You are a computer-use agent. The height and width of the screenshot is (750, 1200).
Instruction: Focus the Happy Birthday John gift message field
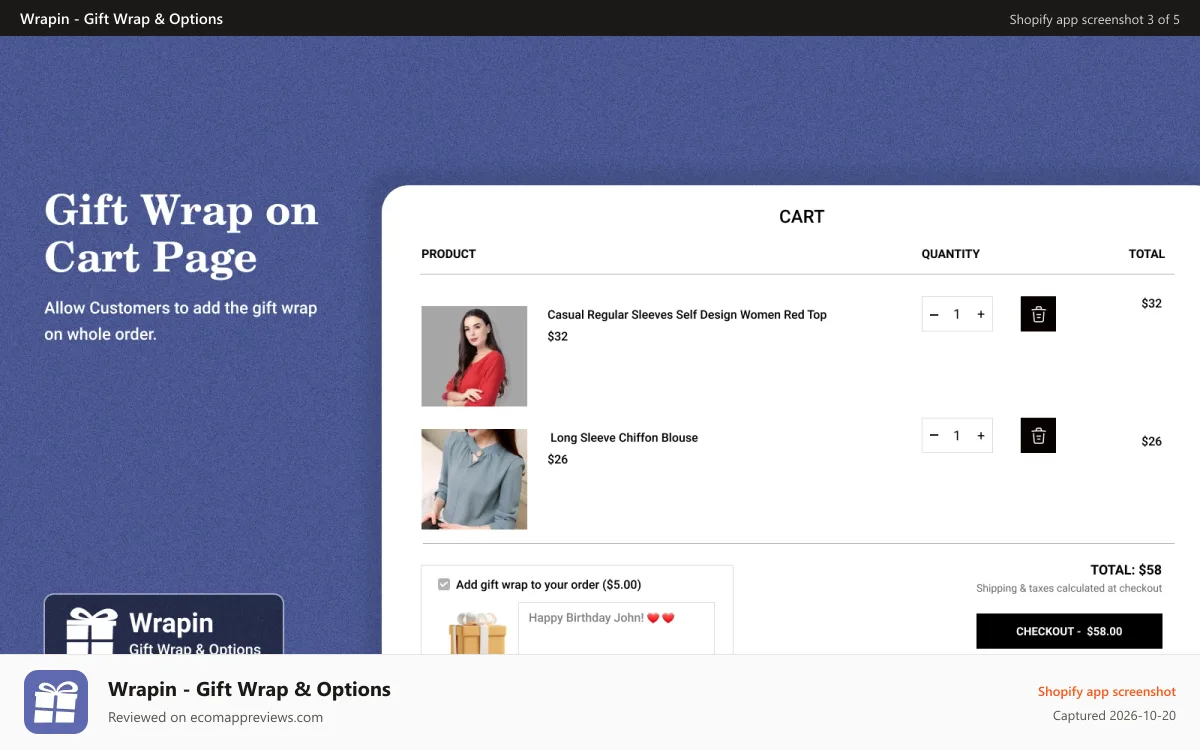click(616, 628)
